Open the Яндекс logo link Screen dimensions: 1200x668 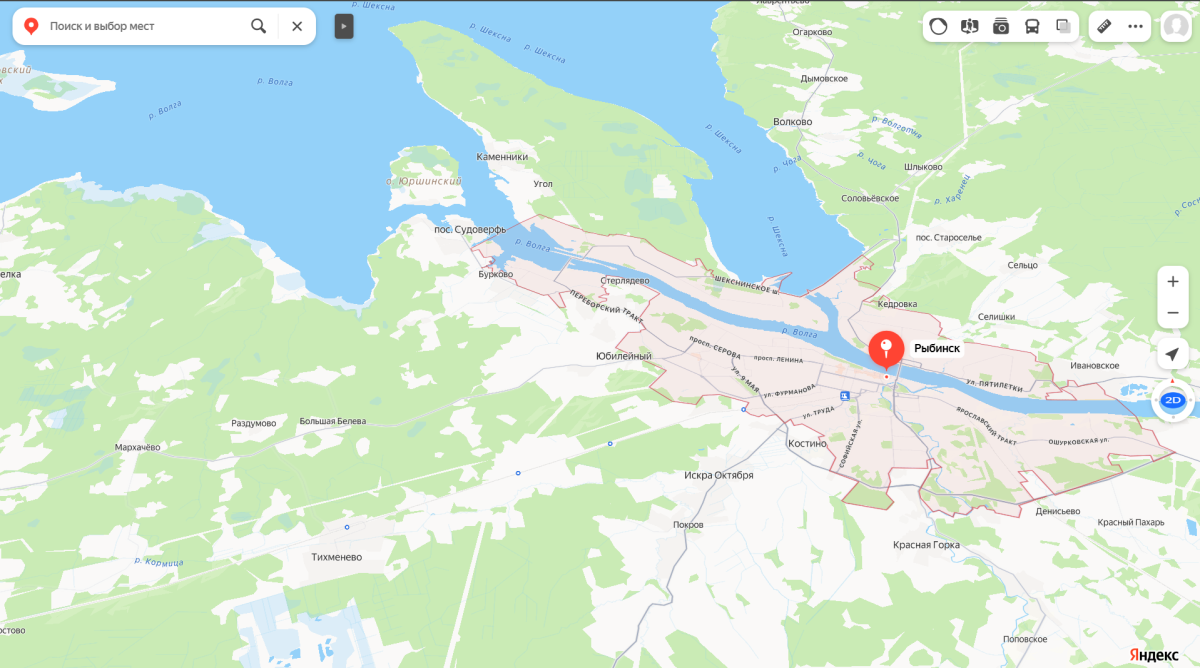coord(1153,654)
